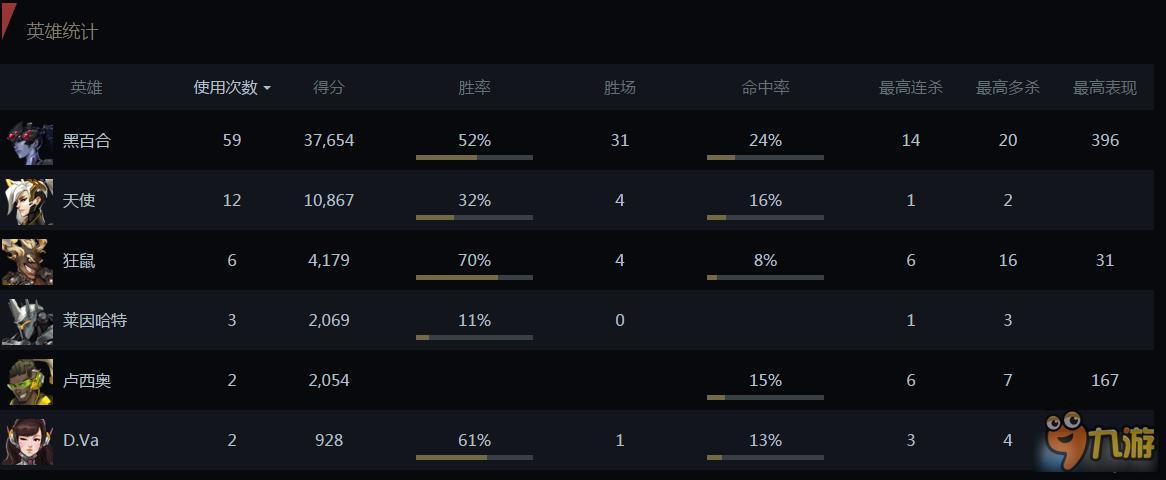The image size is (1166, 480).
Task: Click the 天使 hero portrait icon
Action: (x=28, y=201)
